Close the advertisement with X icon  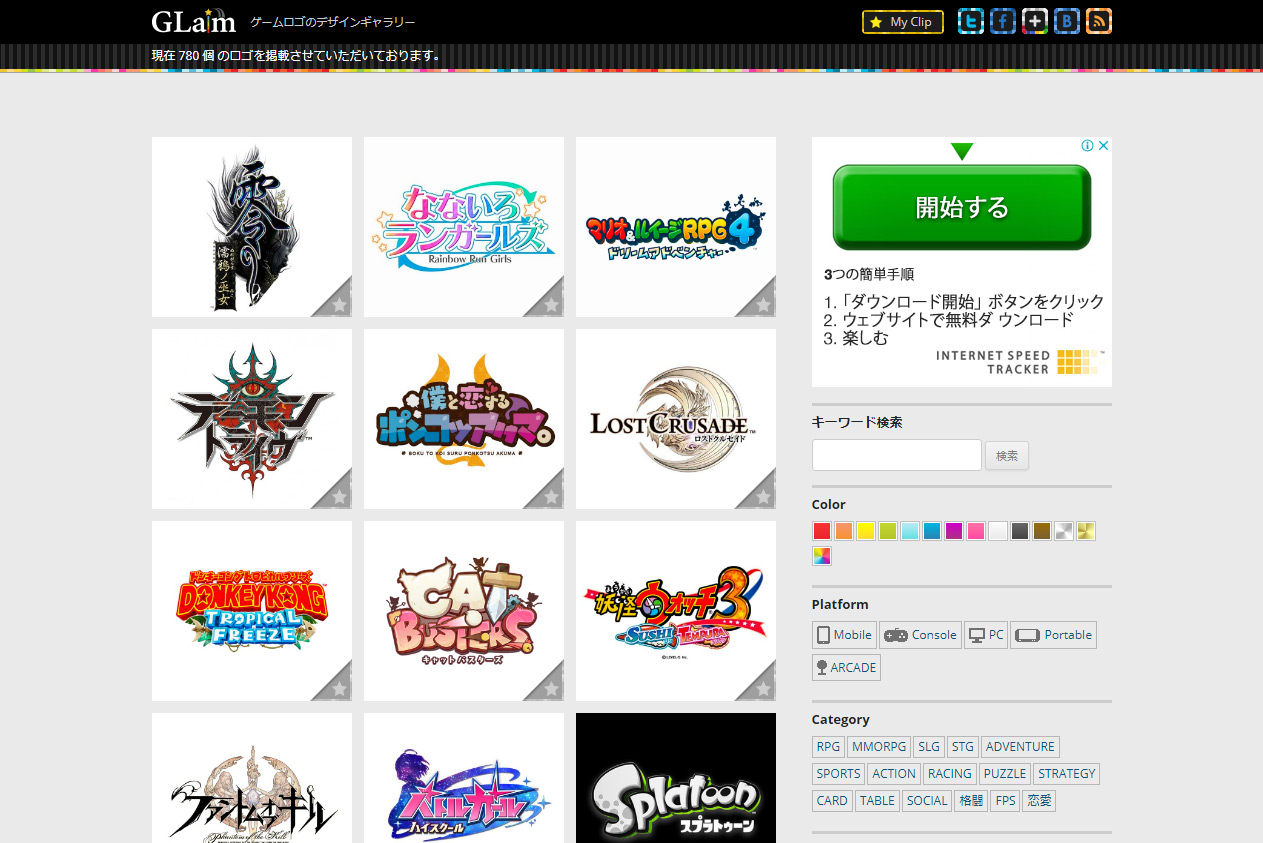[1103, 145]
